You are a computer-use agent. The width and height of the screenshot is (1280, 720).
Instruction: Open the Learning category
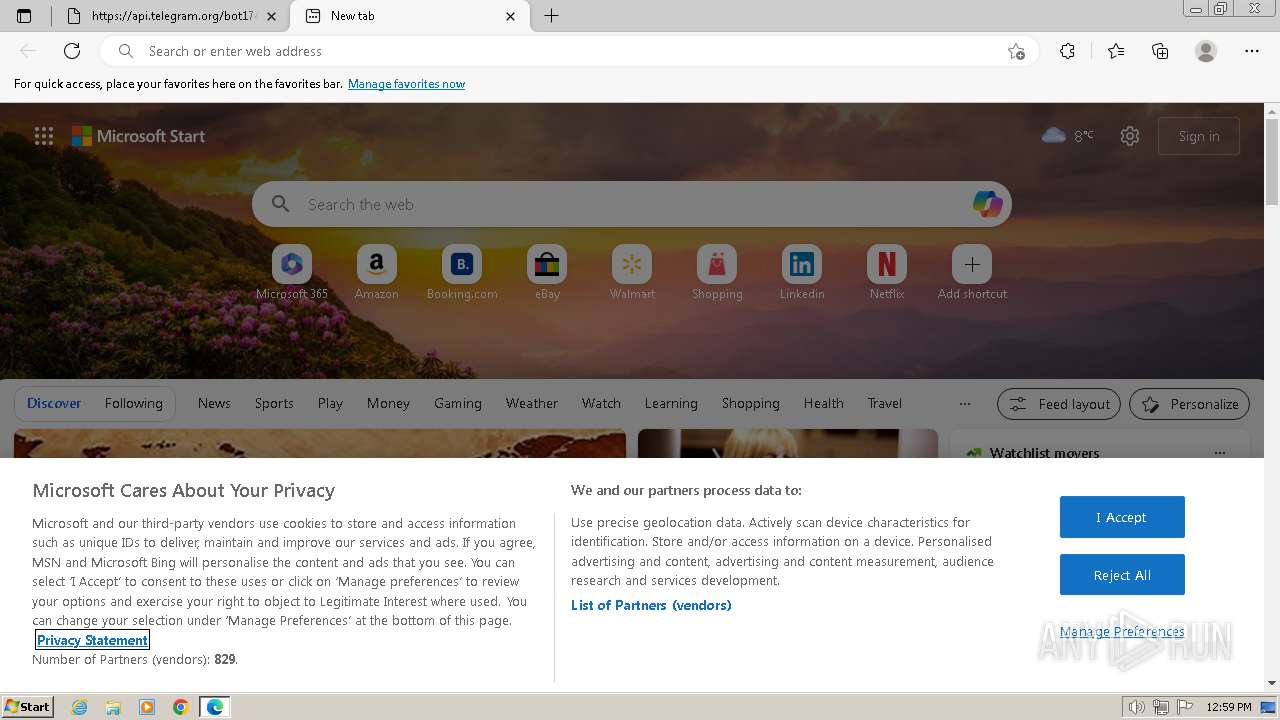click(671, 403)
